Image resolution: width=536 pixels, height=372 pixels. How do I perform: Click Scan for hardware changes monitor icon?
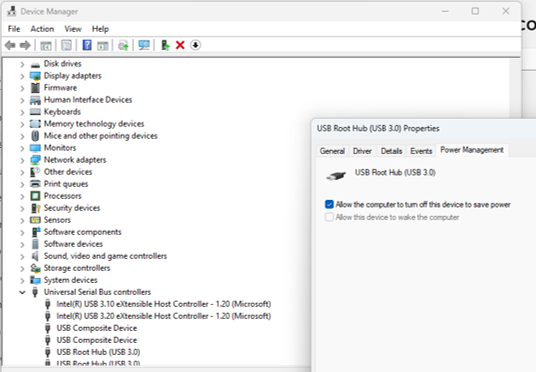(x=144, y=45)
